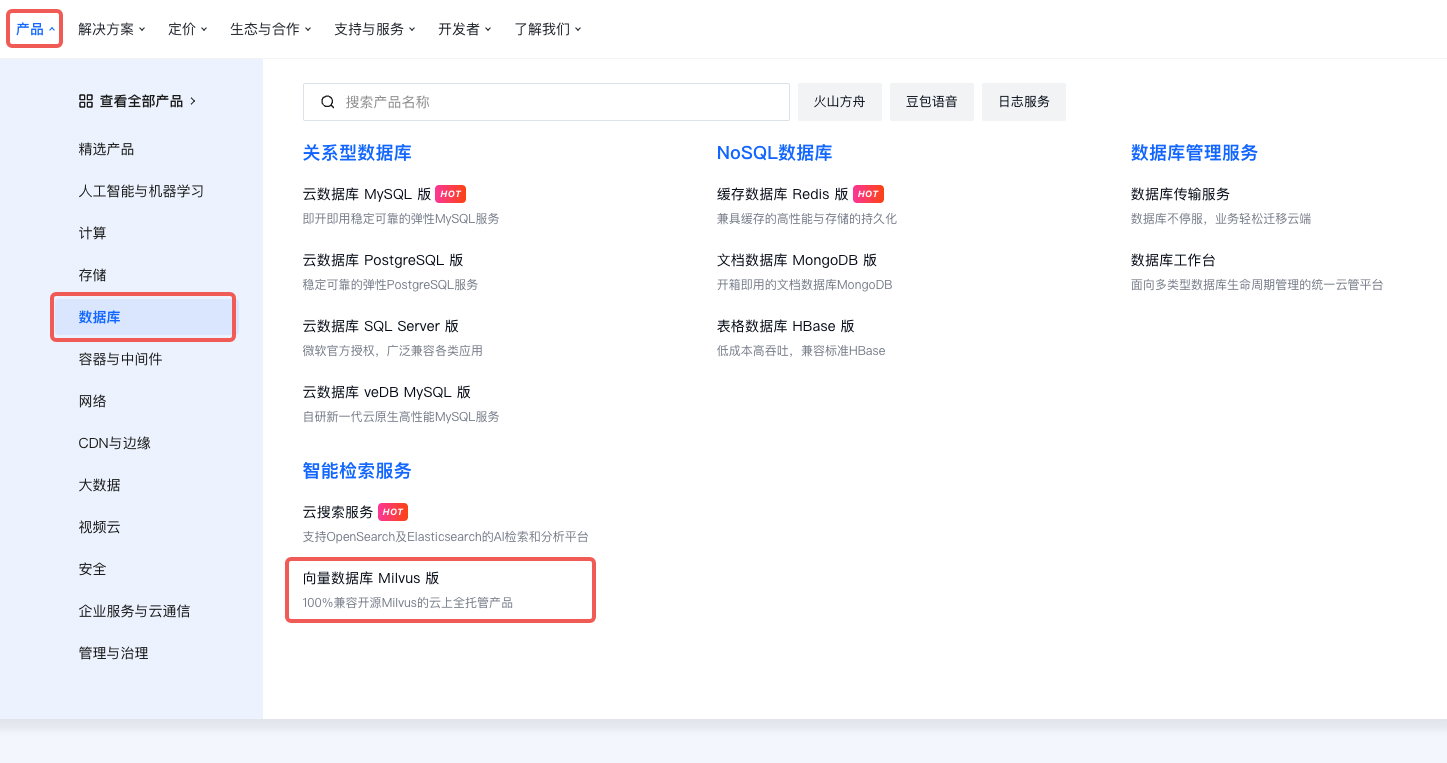The width and height of the screenshot is (1447, 763).
Task: Open 云搜索服务 product
Action: [x=338, y=512]
